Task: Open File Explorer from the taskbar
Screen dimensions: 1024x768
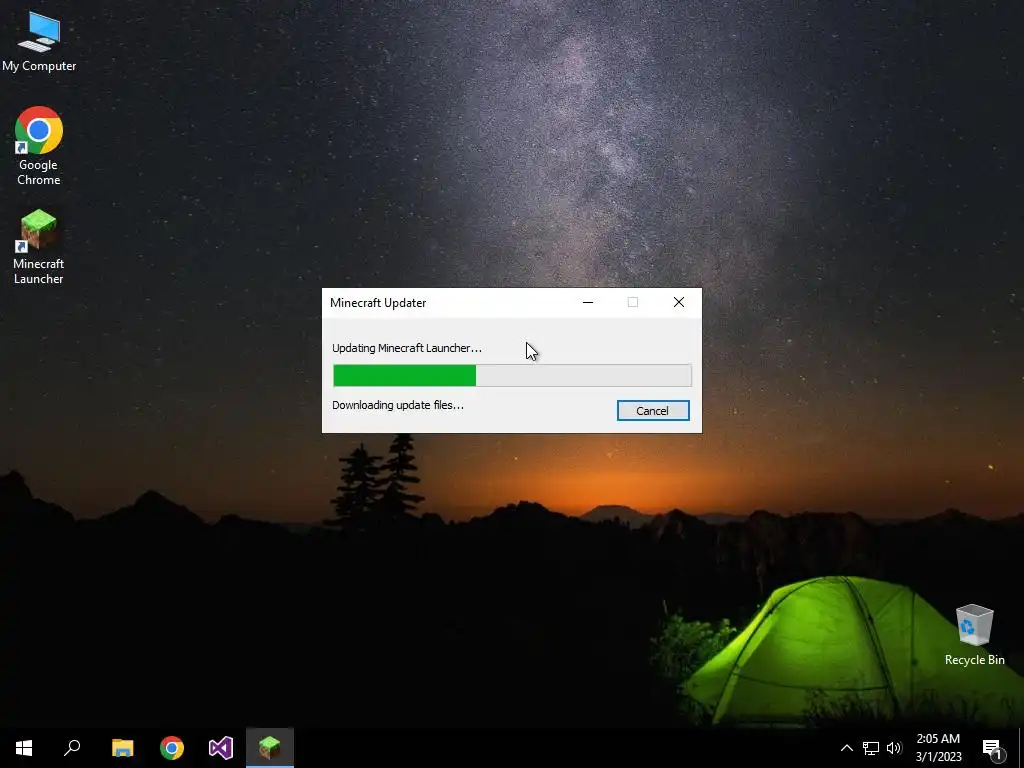Action: coord(122,748)
